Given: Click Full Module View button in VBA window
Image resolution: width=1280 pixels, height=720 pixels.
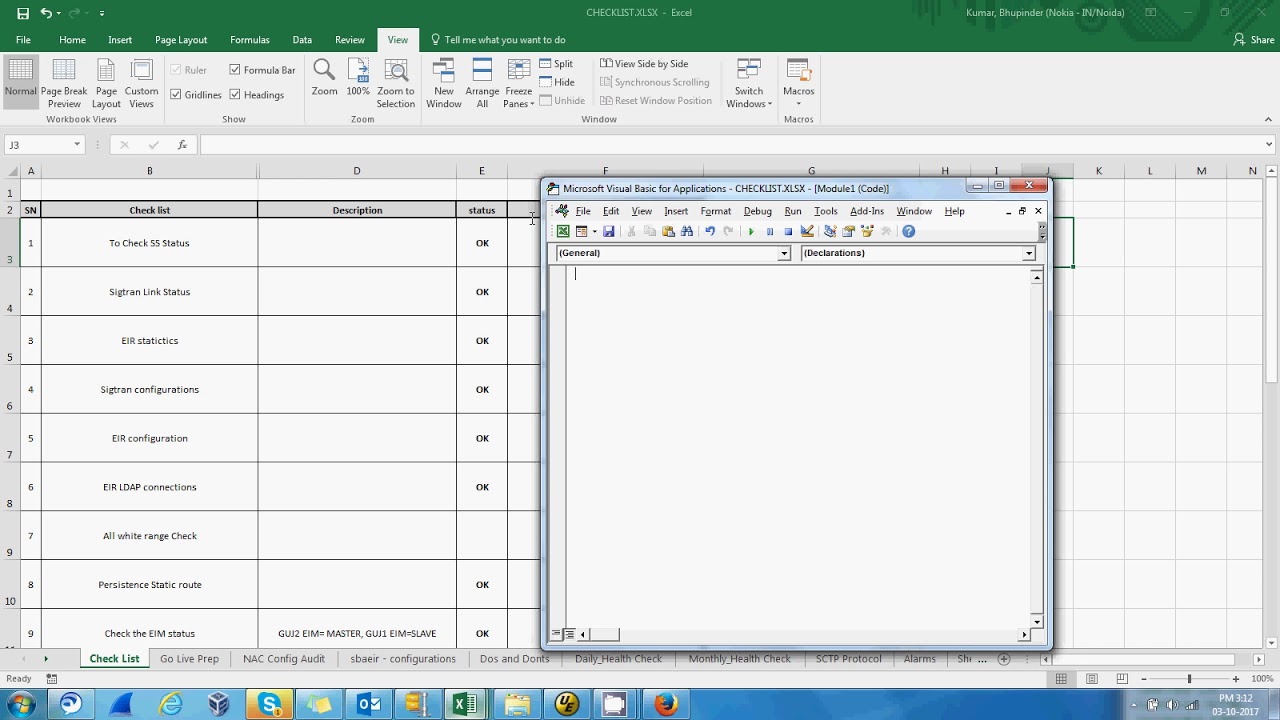Looking at the screenshot, I should coord(569,634).
